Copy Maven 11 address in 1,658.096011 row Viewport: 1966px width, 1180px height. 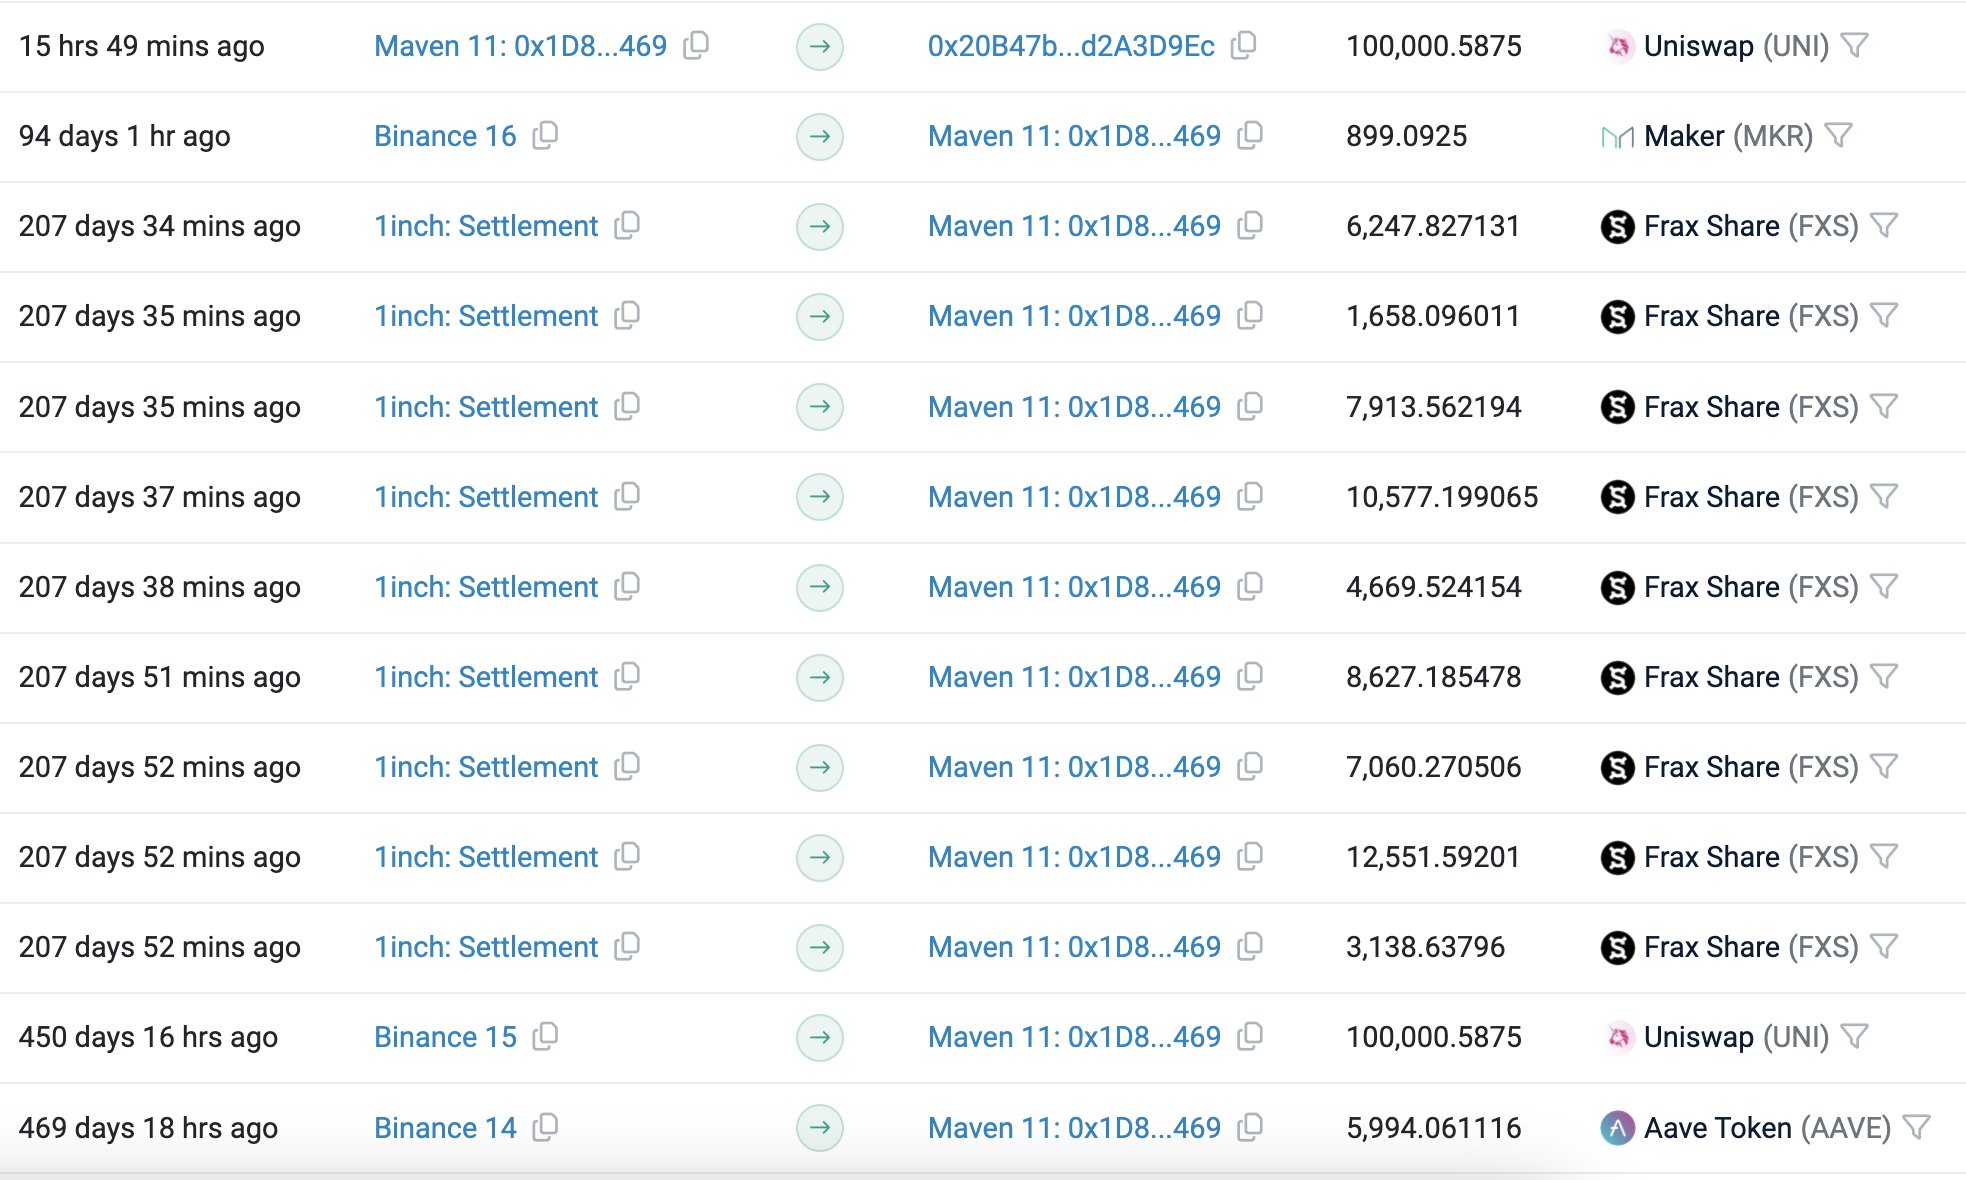click(1250, 316)
